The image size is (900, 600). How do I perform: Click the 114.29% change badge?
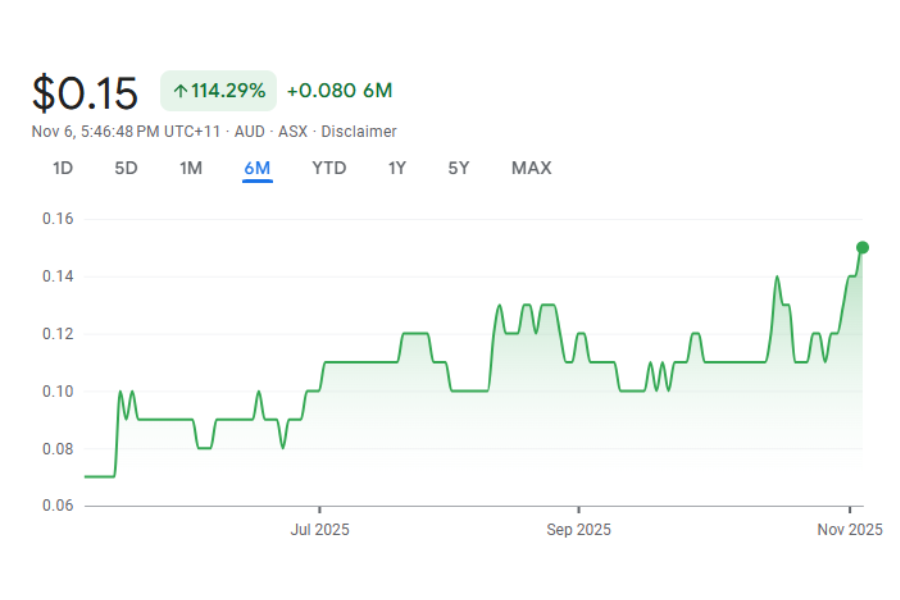coord(218,91)
